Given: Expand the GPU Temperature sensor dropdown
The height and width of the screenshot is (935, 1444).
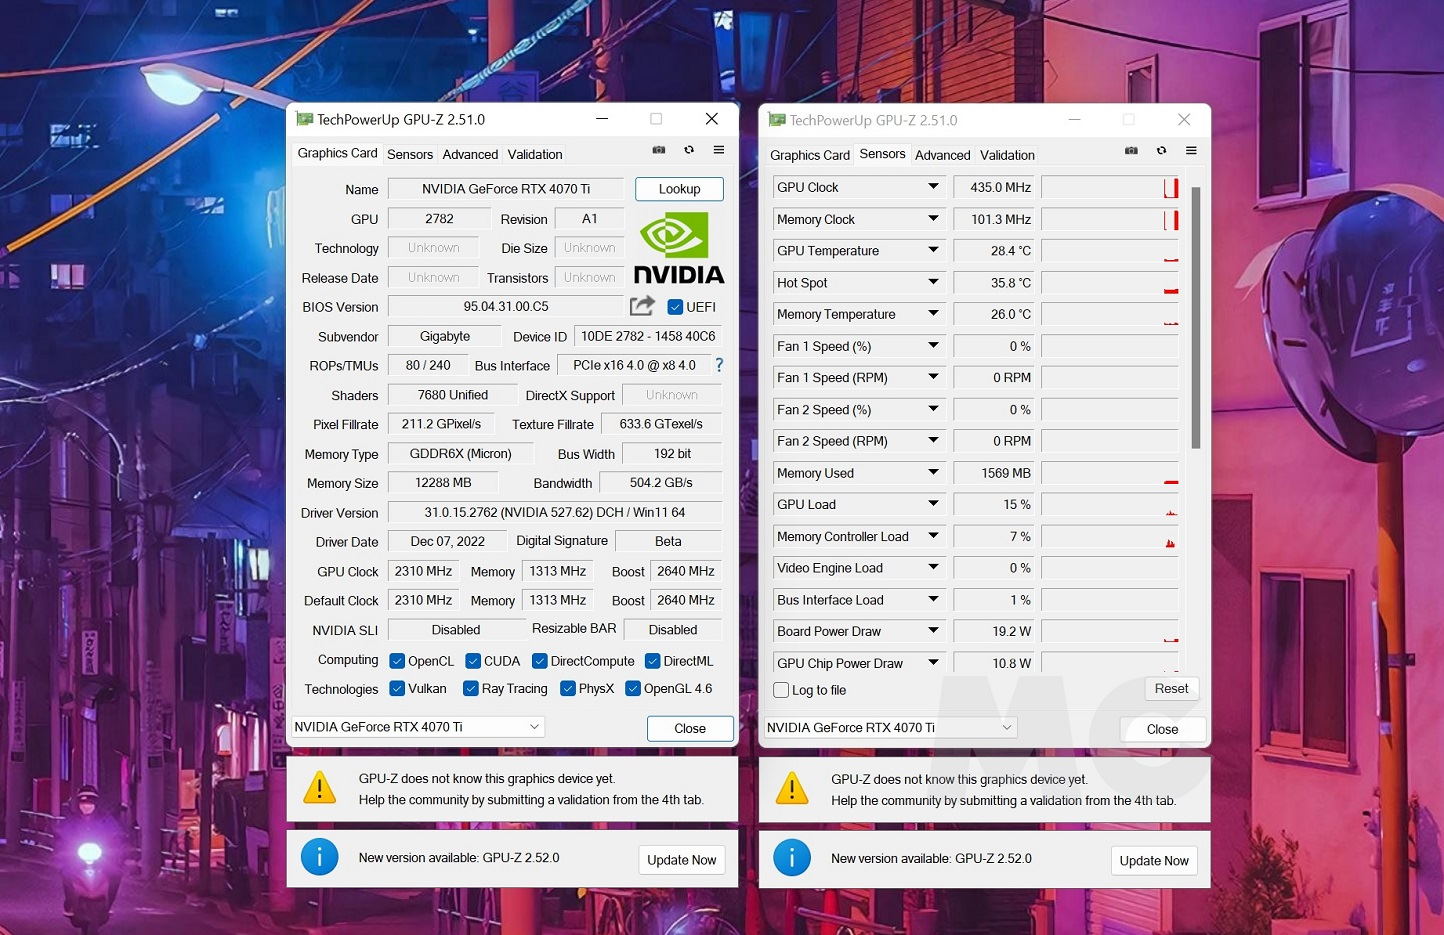Looking at the screenshot, I should point(933,250).
